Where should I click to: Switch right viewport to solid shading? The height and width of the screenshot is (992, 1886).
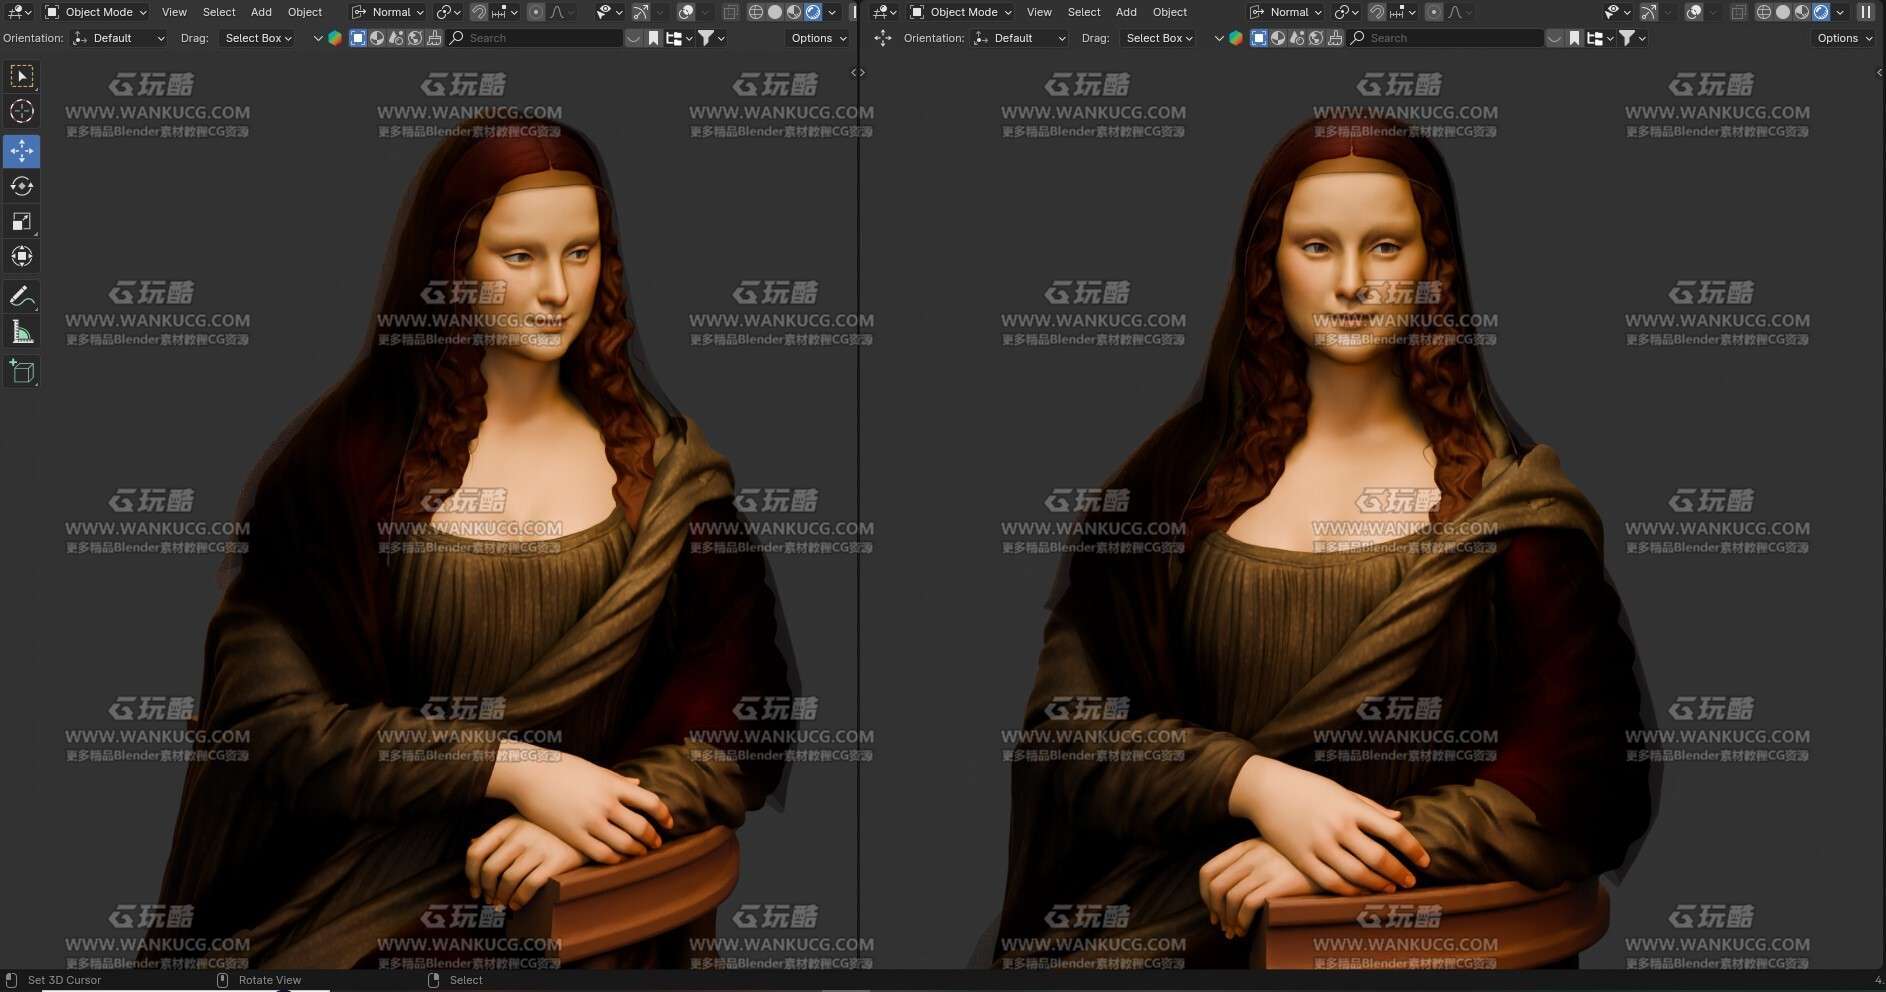pyautogui.click(x=1783, y=12)
